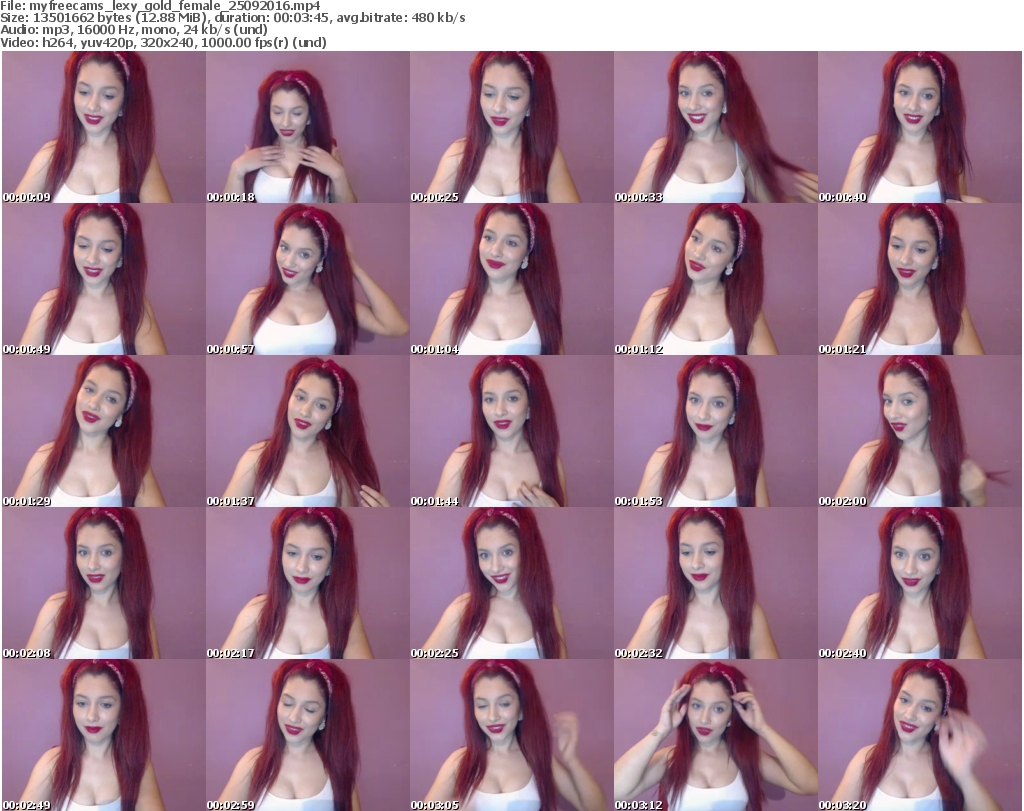Select the thumbnail frame stamped 00:02:00
1024x811 pixels.
[x=920, y=432]
